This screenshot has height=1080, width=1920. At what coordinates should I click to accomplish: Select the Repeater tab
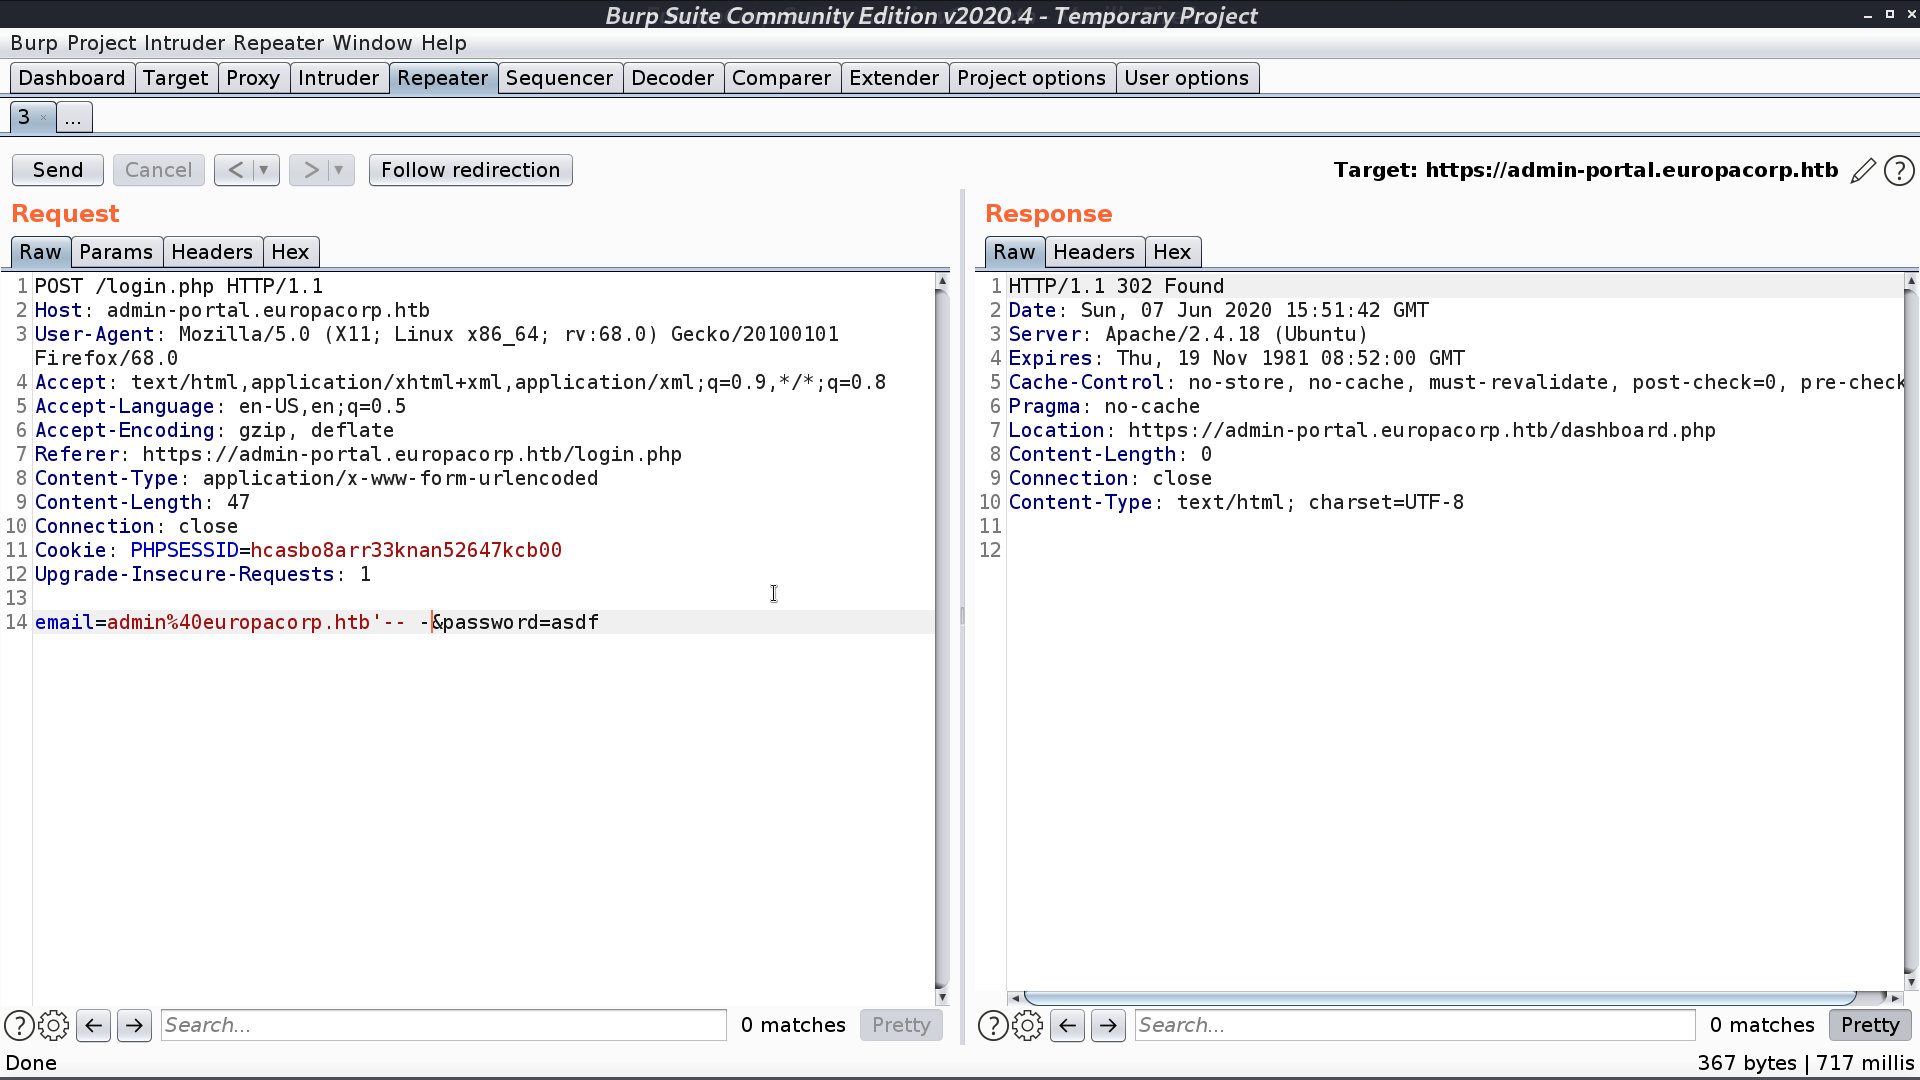pyautogui.click(x=443, y=78)
